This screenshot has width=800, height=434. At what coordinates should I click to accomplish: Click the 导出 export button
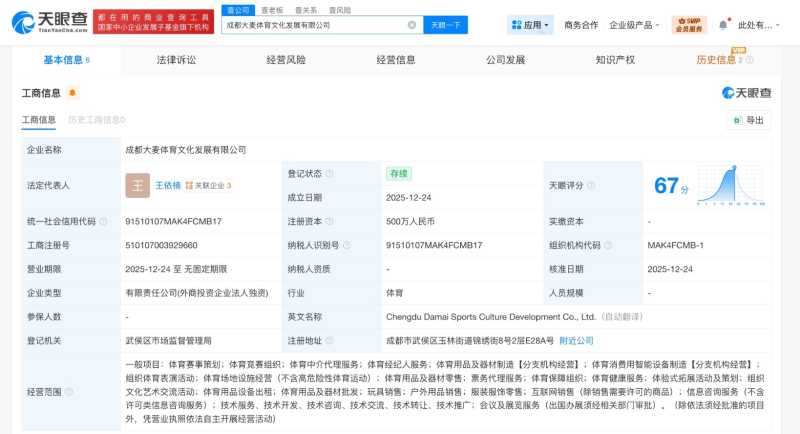[x=748, y=120]
